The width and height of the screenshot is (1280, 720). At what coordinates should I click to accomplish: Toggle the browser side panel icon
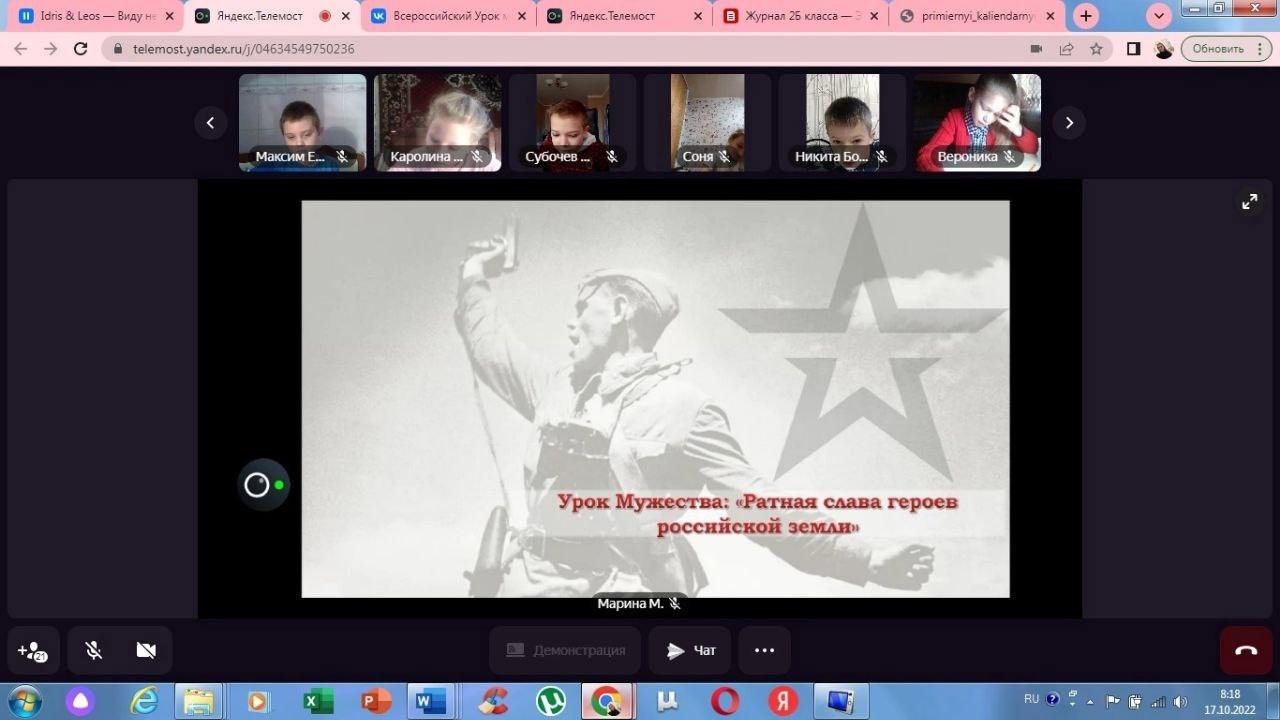(1133, 49)
